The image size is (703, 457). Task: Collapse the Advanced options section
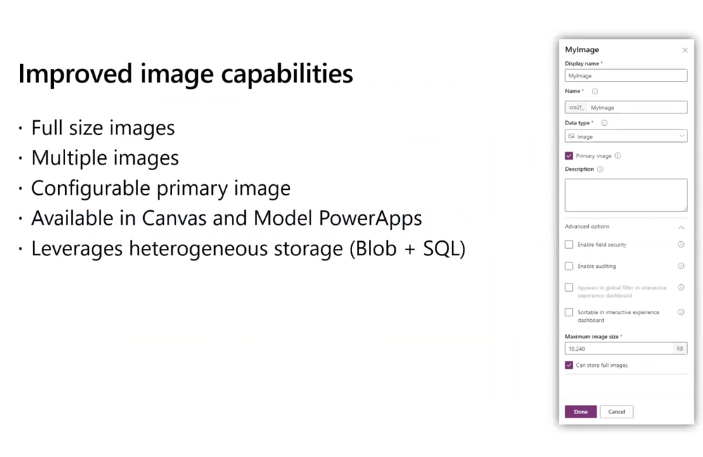point(681,226)
